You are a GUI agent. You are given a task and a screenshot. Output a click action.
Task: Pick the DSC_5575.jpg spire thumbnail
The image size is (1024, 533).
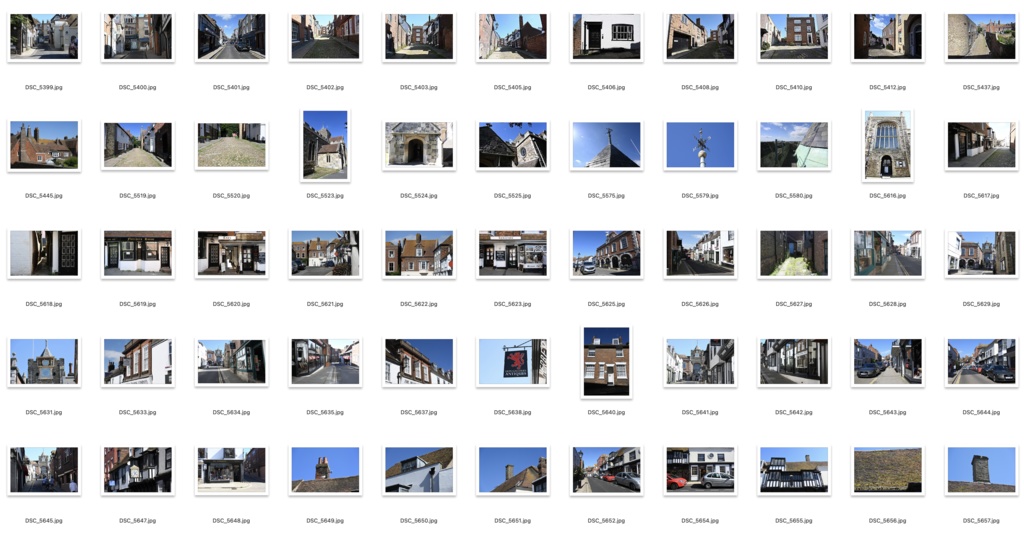click(606, 145)
